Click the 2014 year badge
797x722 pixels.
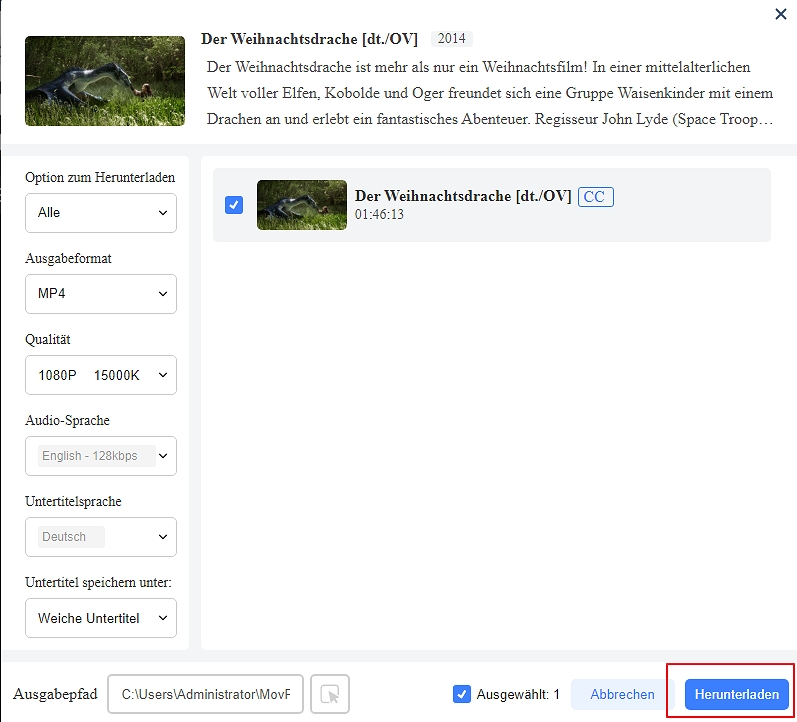point(452,39)
